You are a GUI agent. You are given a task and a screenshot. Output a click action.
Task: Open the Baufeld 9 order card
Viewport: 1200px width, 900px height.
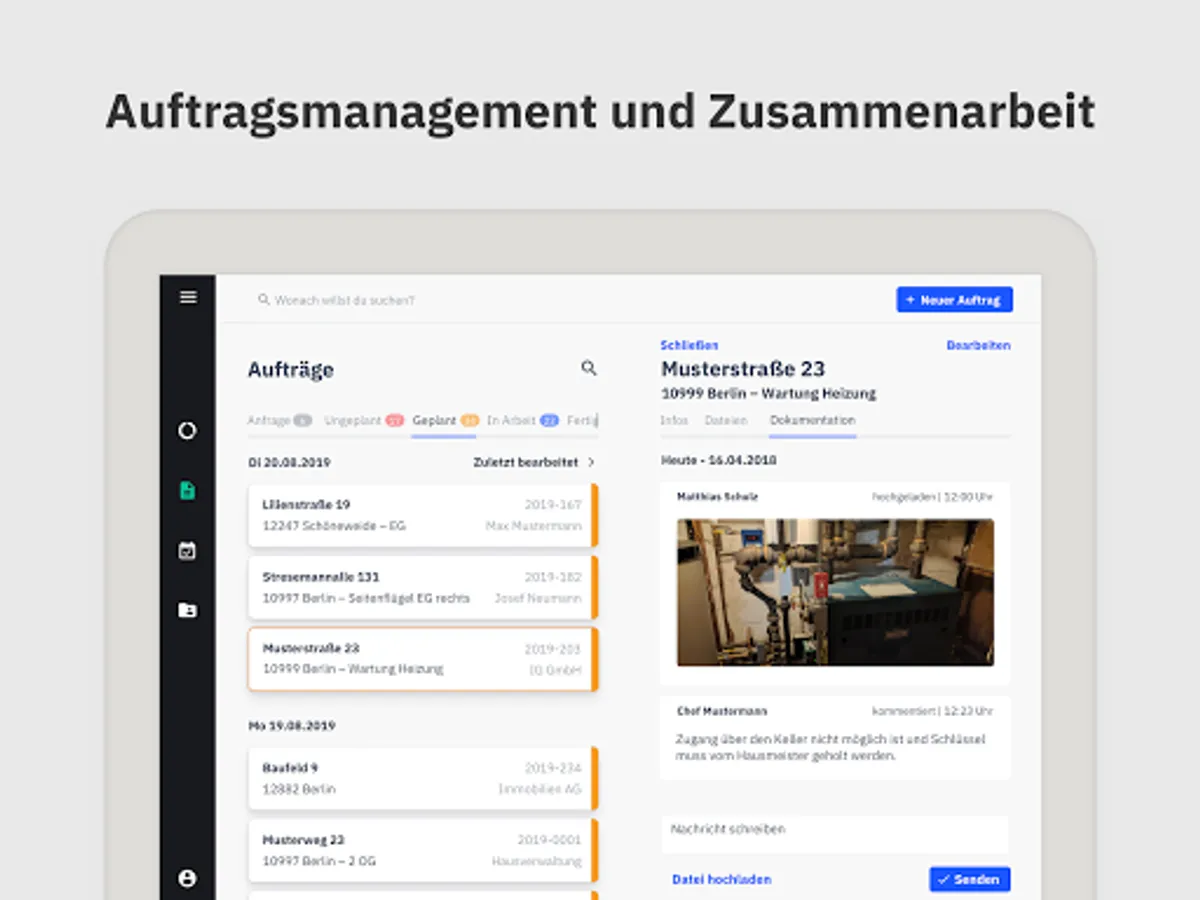(x=422, y=779)
